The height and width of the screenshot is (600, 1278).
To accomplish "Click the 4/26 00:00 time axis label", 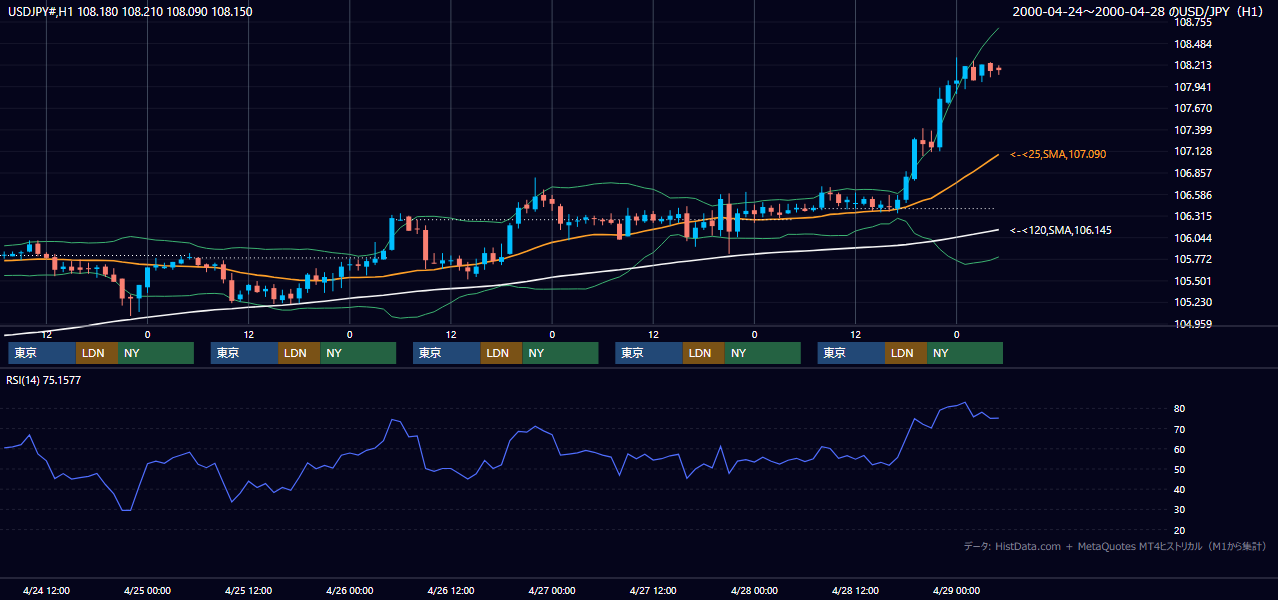I will (349, 590).
